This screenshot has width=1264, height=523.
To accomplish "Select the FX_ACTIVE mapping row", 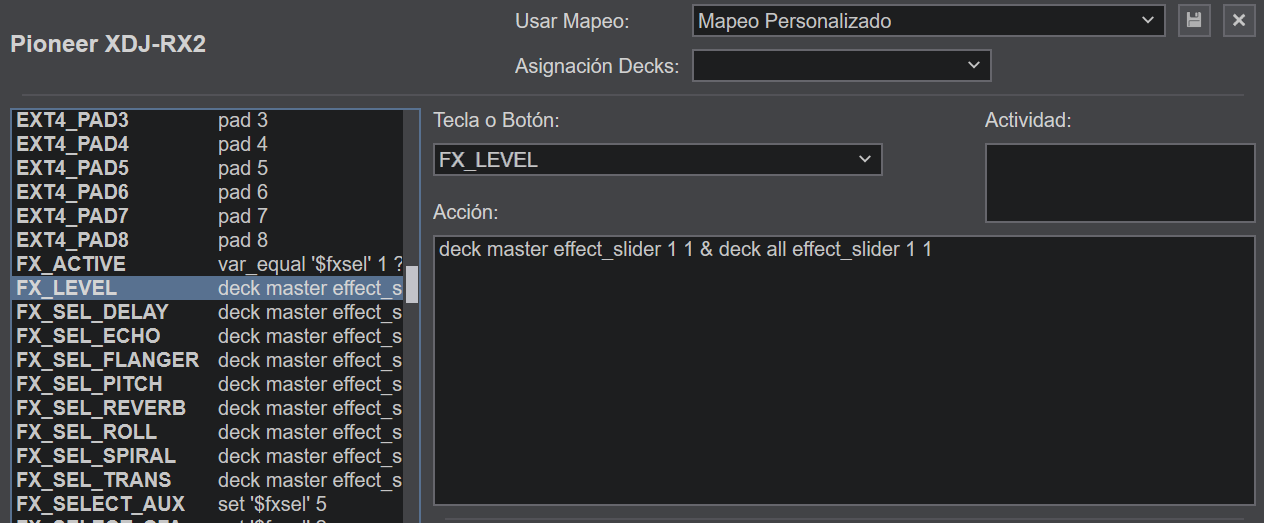I will pos(210,264).
